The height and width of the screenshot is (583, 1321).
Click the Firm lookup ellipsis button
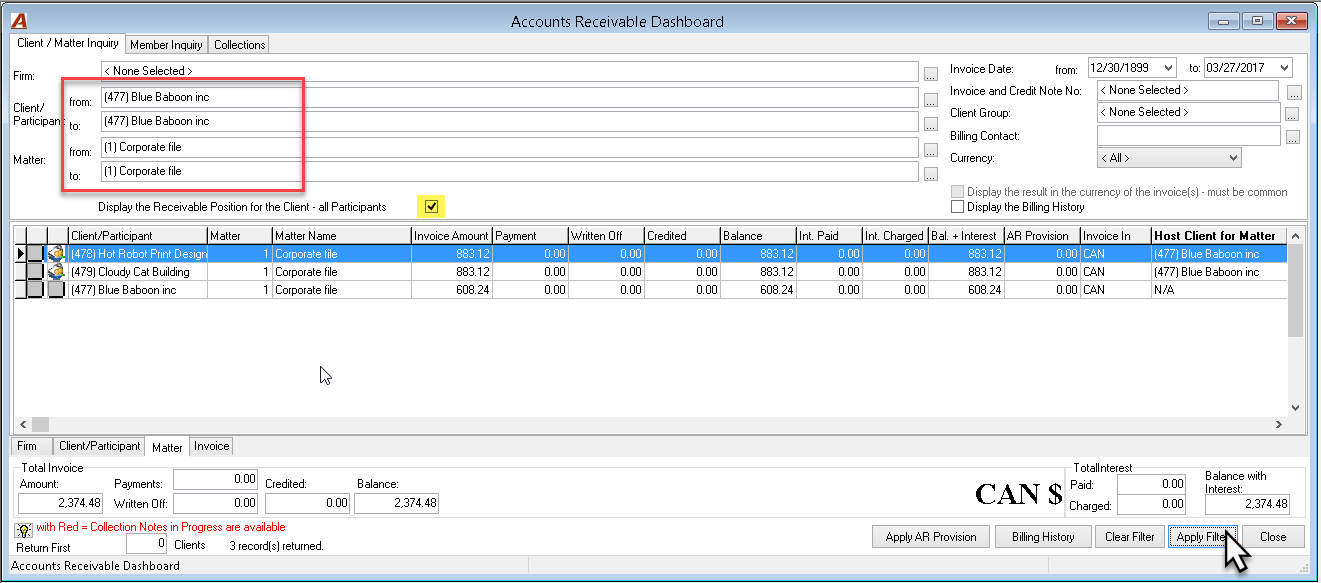click(931, 75)
